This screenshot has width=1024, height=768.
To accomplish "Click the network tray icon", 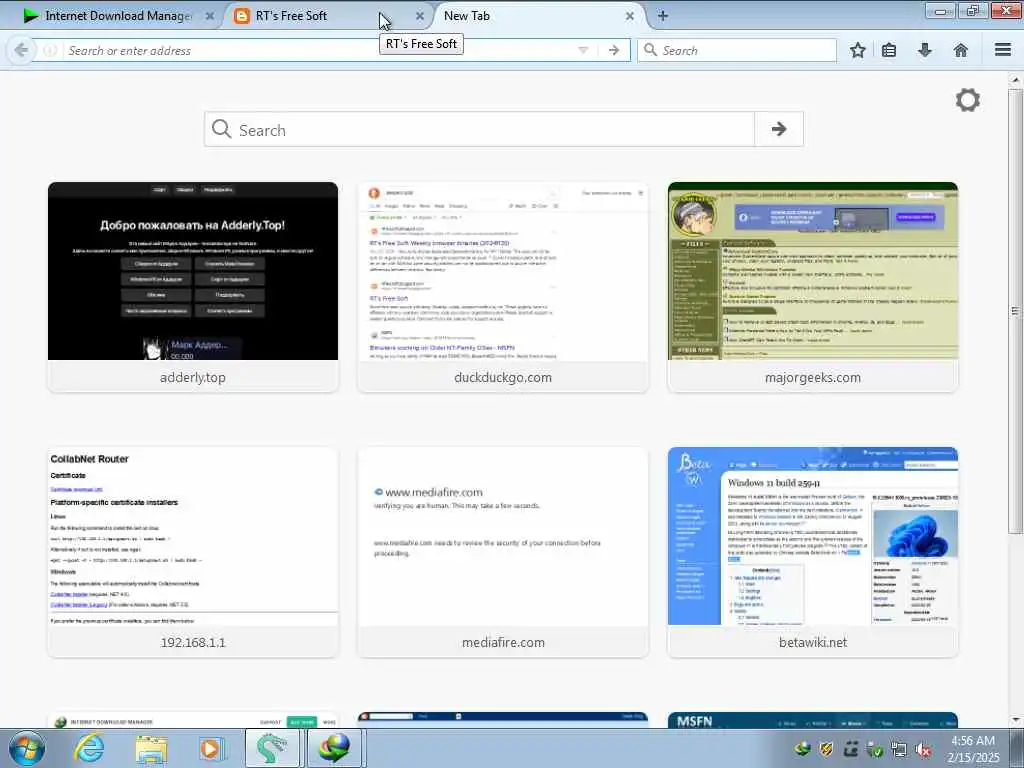I will (899, 749).
